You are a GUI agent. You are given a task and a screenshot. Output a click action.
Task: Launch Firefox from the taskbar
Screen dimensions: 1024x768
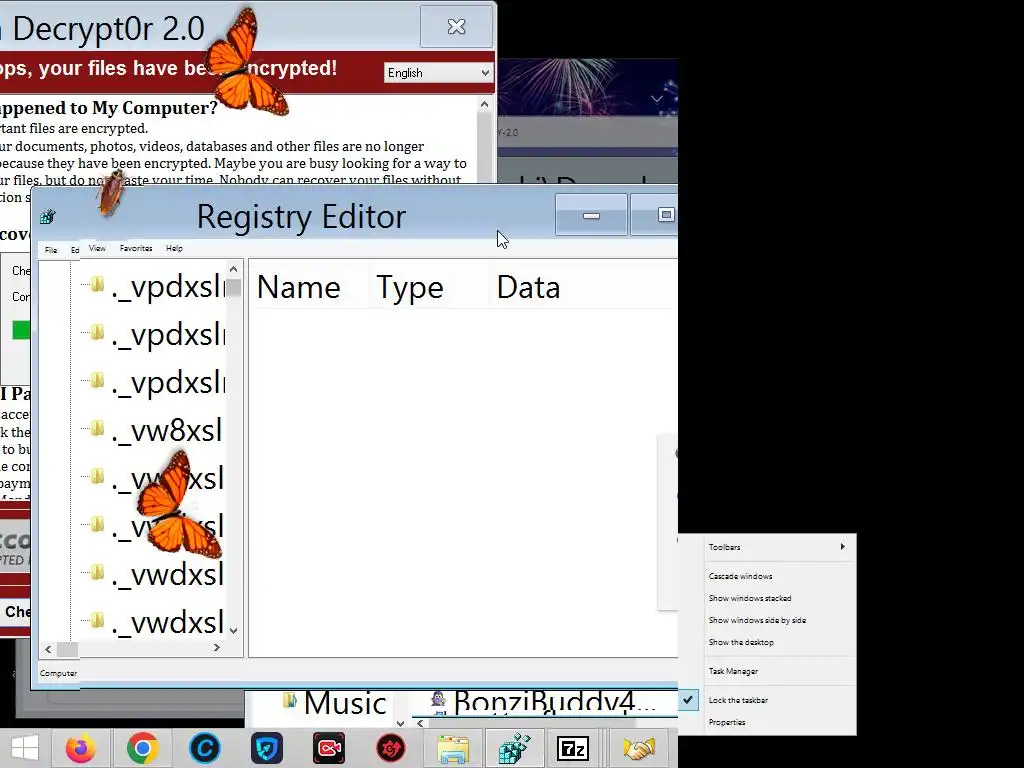(x=80, y=748)
